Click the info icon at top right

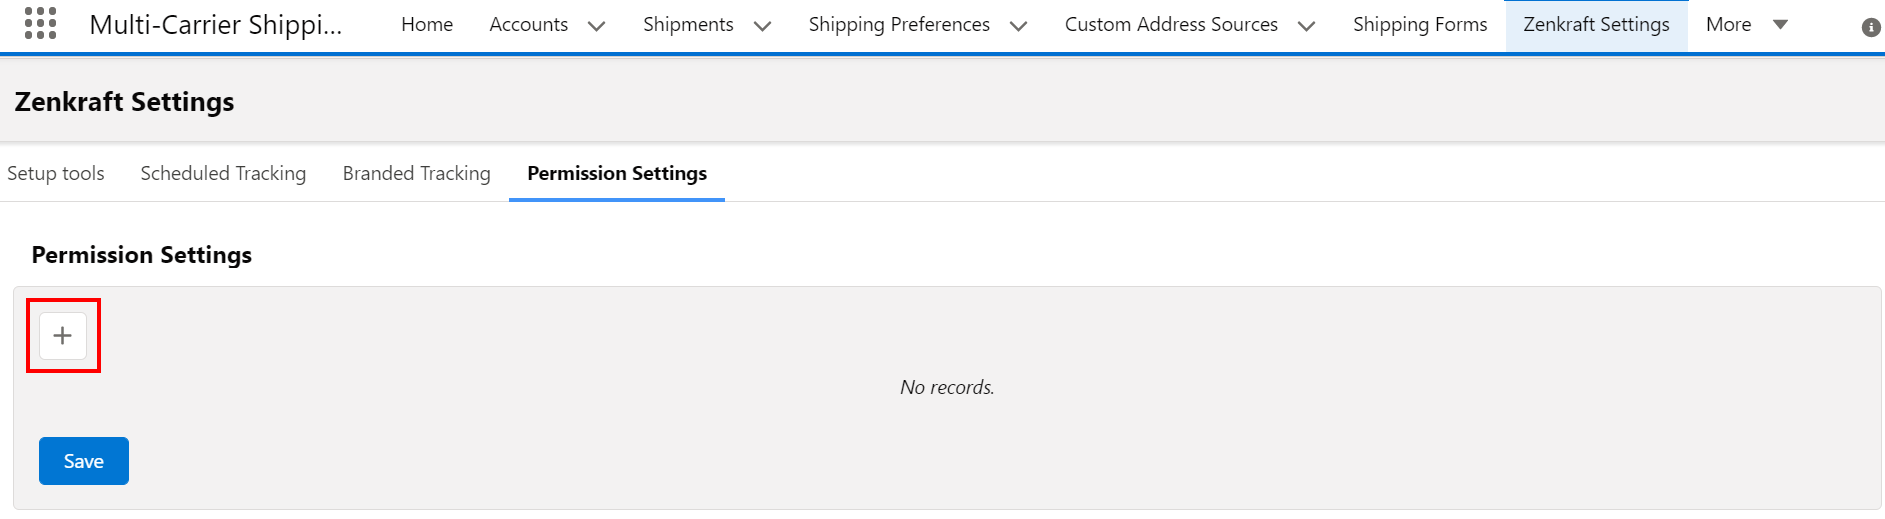coord(1871,27)
